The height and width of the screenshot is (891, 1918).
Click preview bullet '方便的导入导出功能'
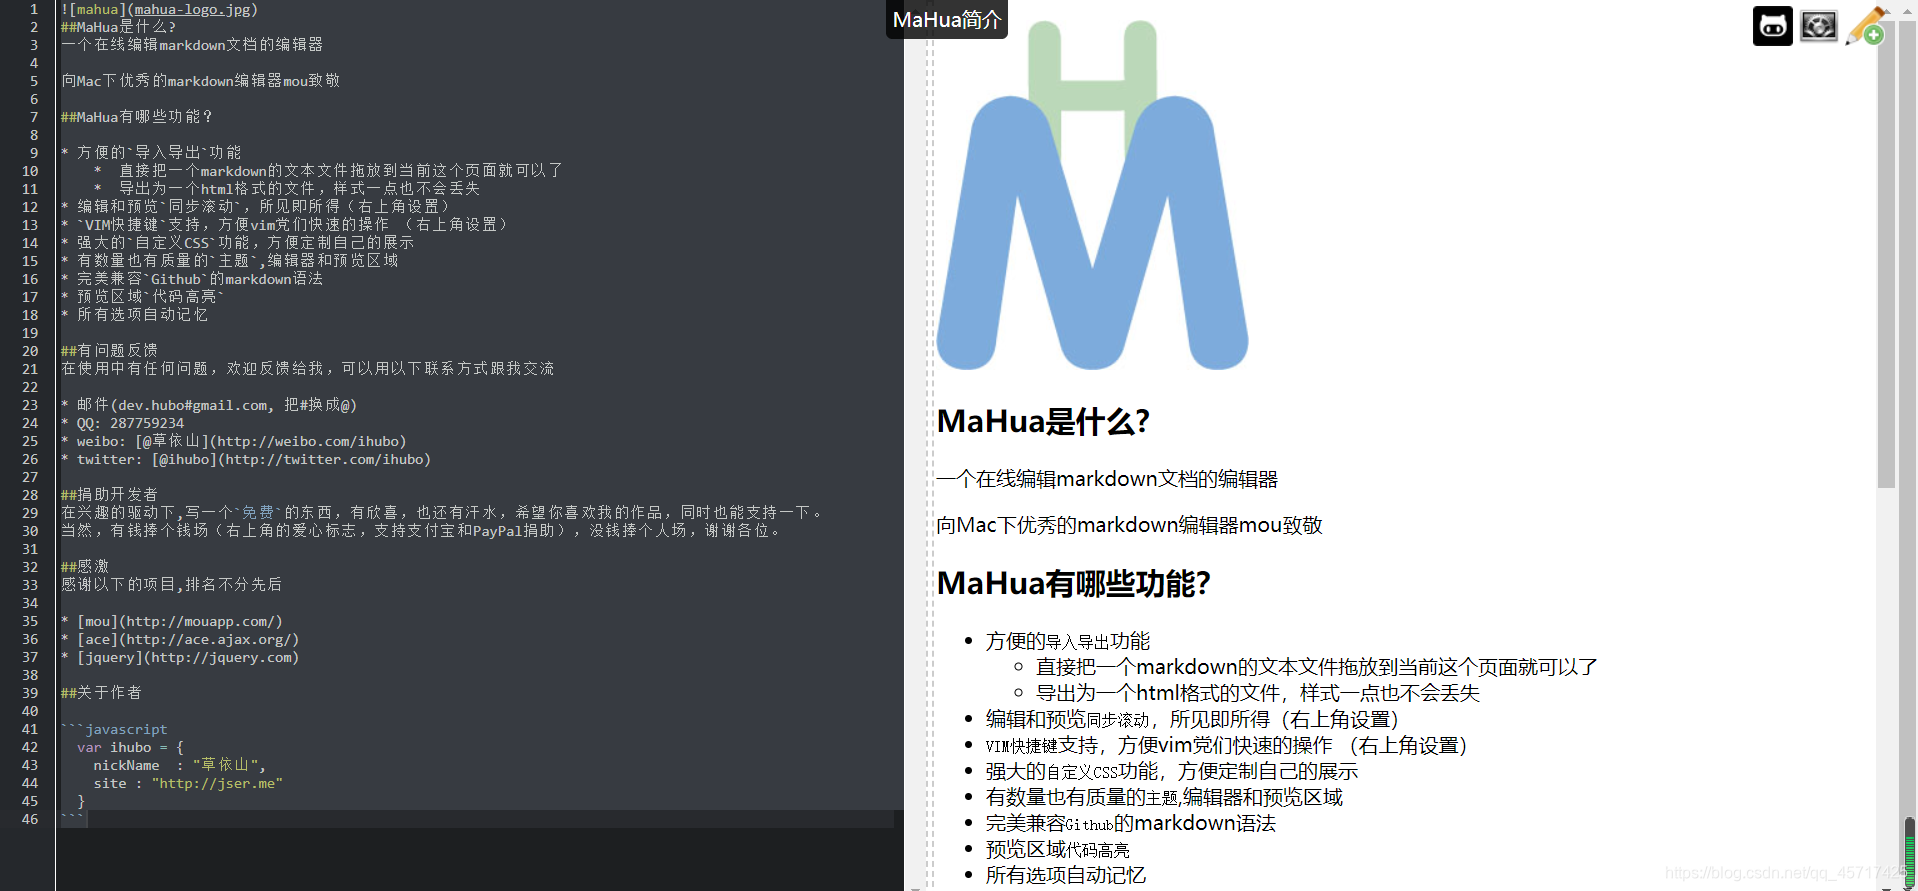click(x=1068, y=641)
